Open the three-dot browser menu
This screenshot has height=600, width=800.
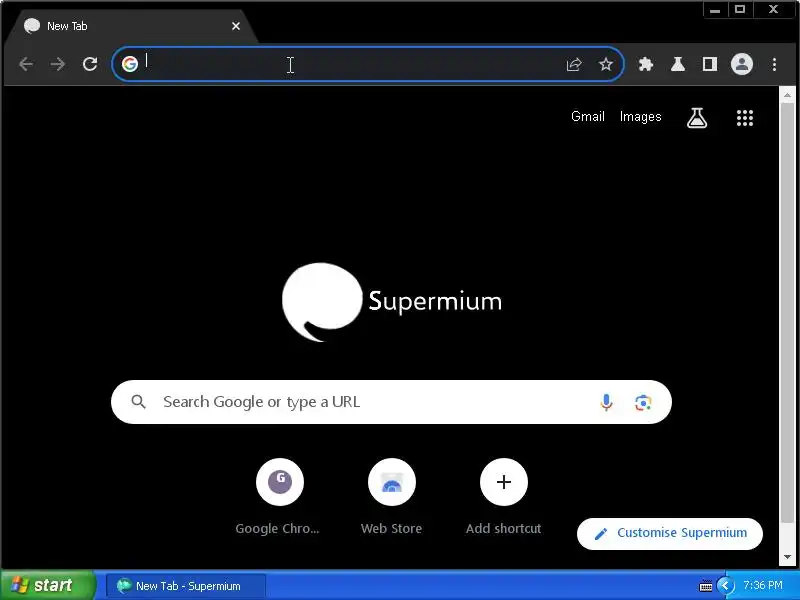click(x=774, y=64)
